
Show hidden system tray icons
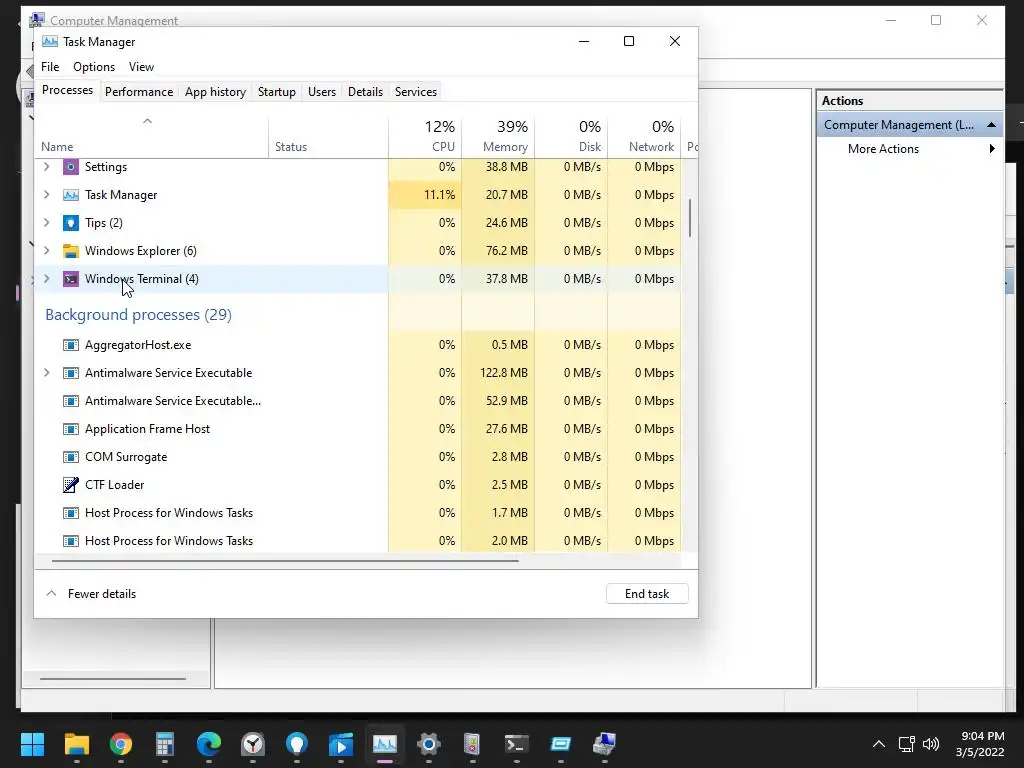pos(879,744)
